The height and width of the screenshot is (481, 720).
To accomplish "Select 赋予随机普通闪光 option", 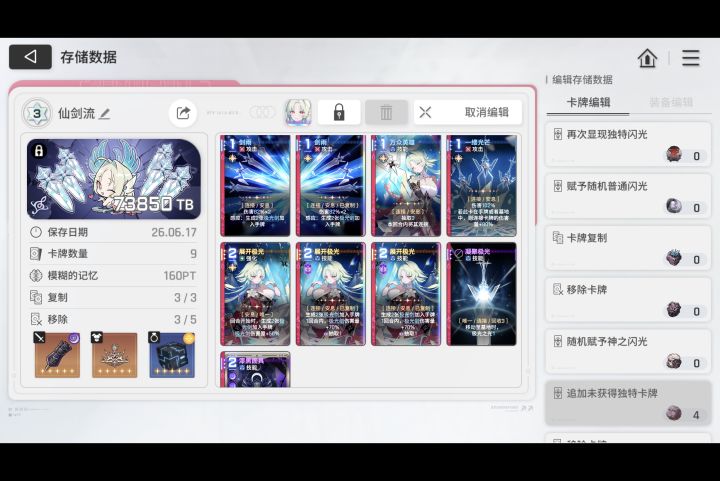I will 628,196.
